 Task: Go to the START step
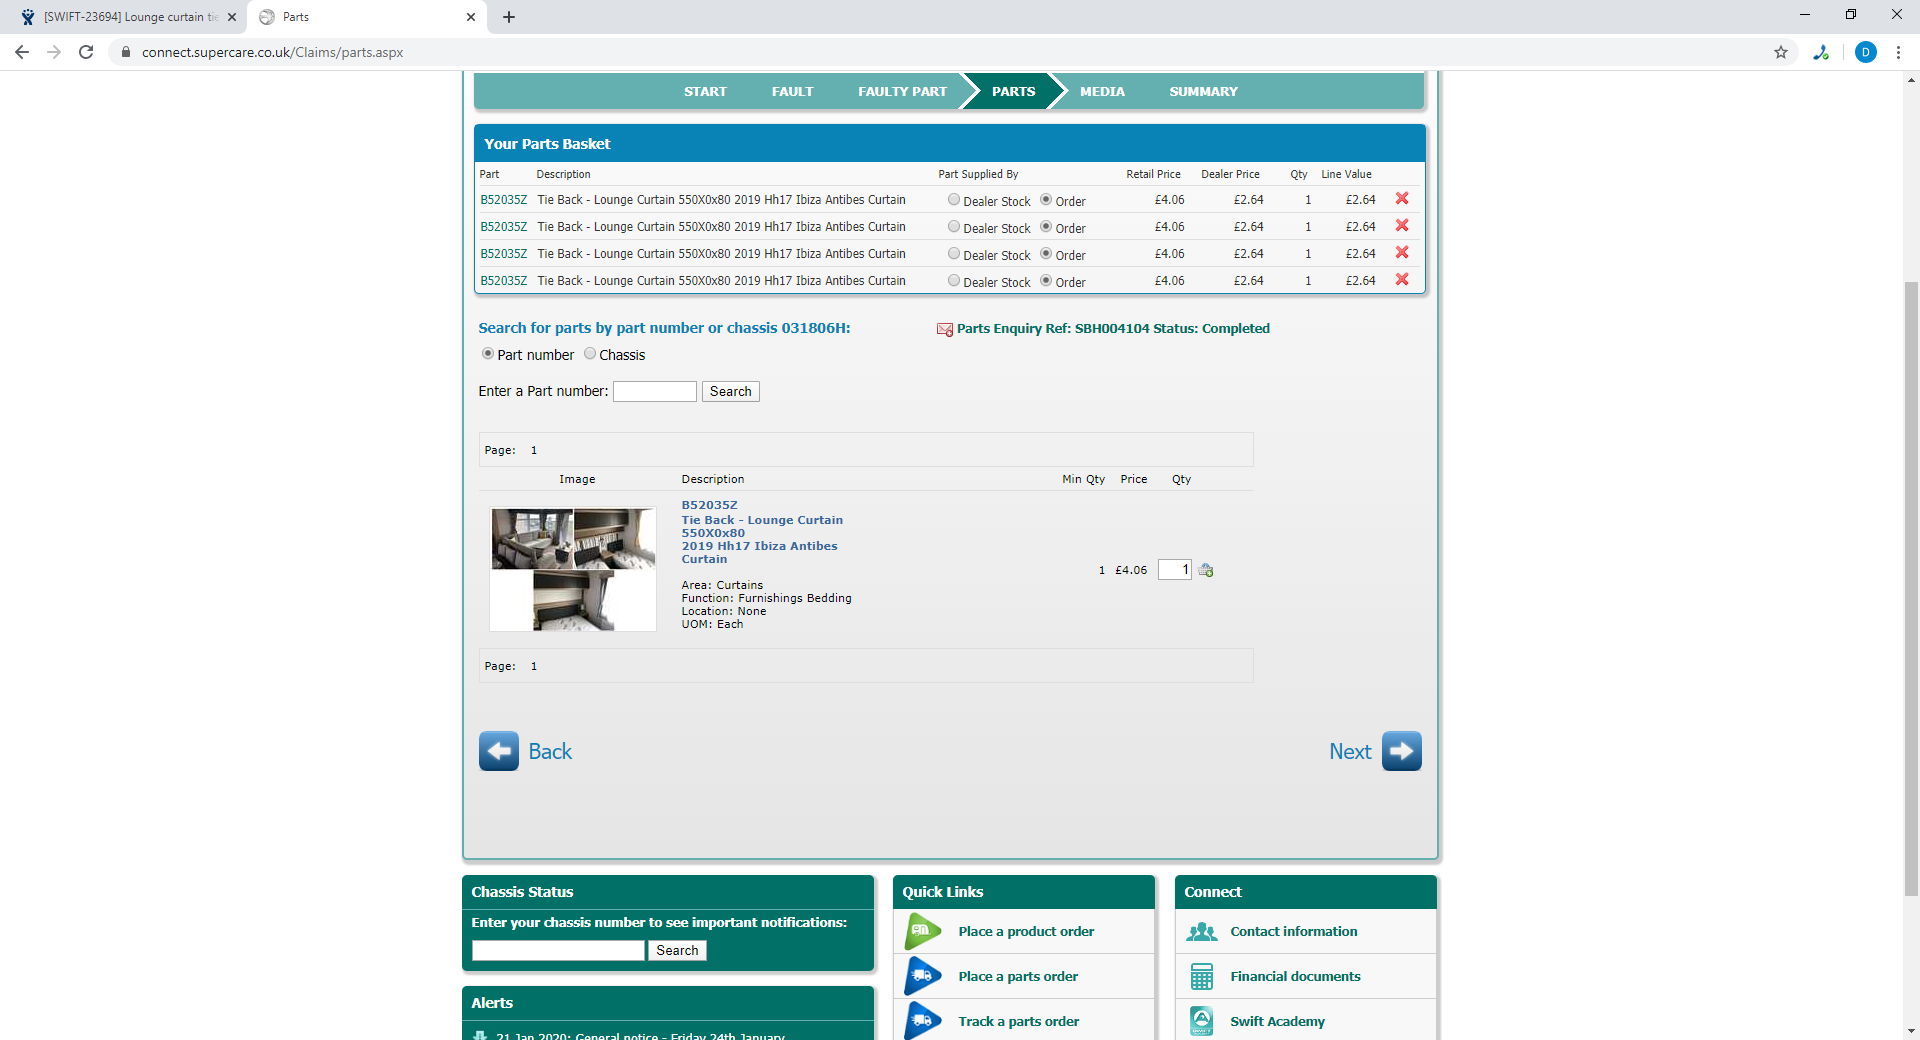click(x=705, y=91)
